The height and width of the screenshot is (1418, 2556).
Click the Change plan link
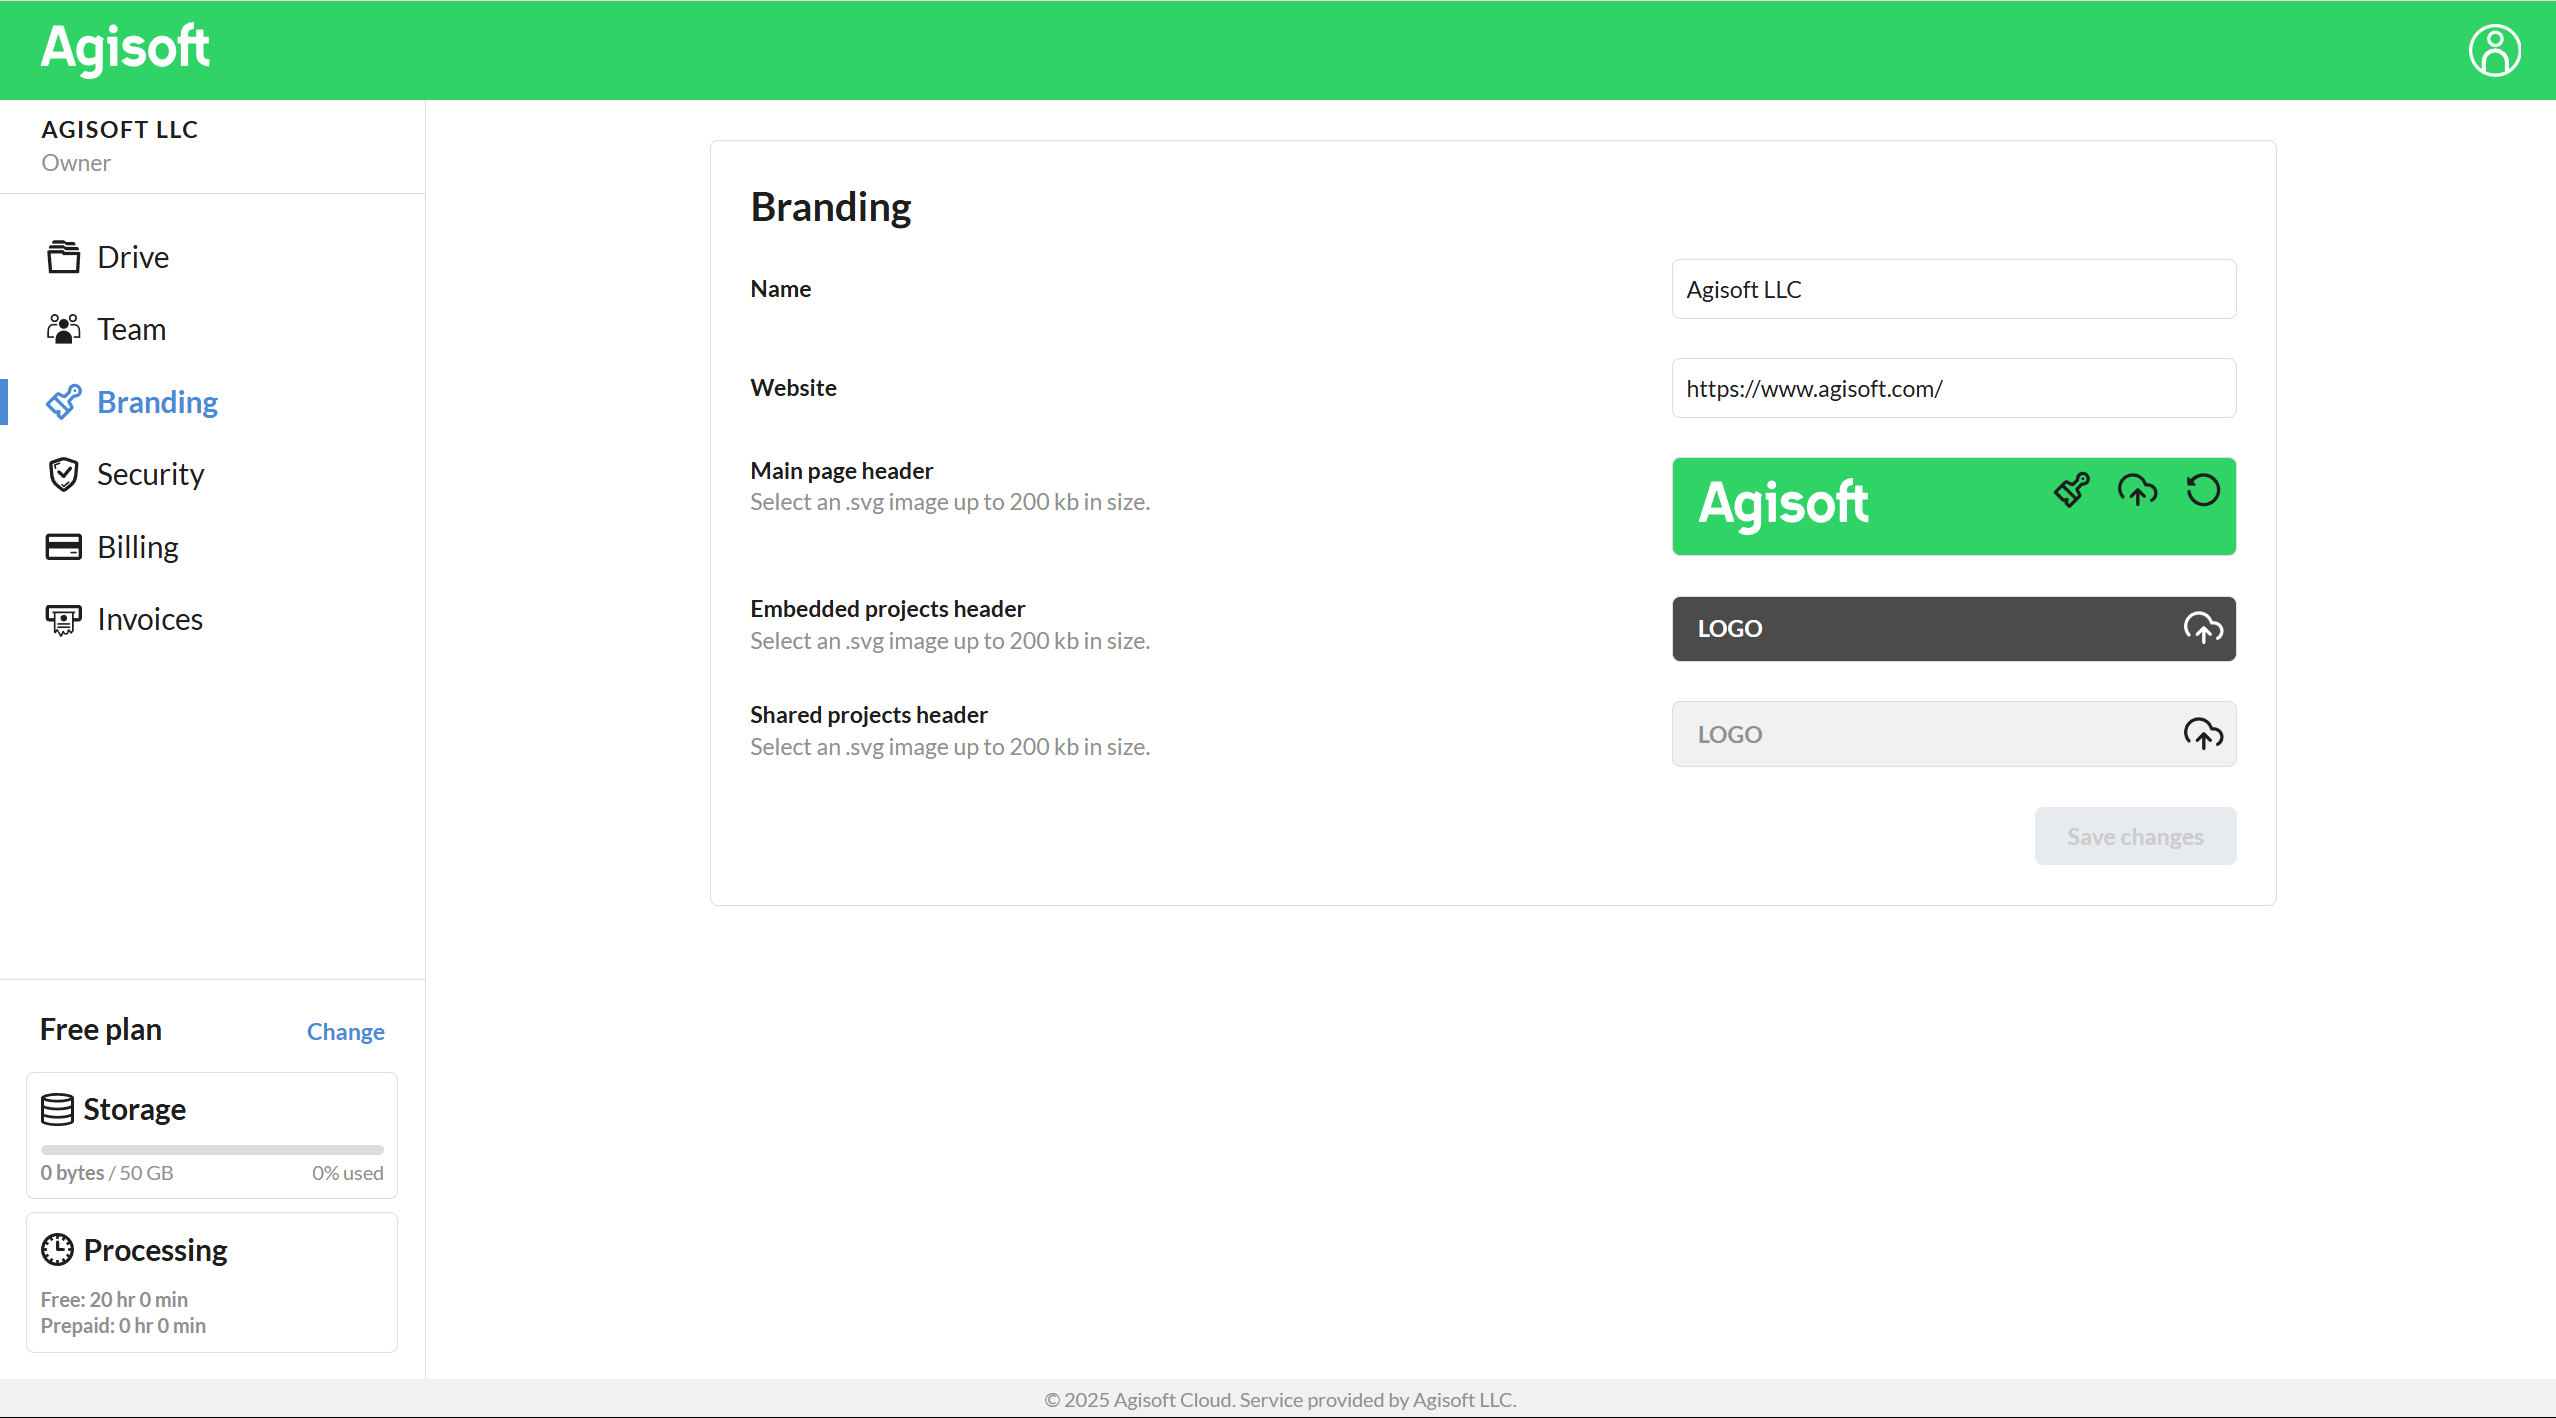tap(345, 1031)
